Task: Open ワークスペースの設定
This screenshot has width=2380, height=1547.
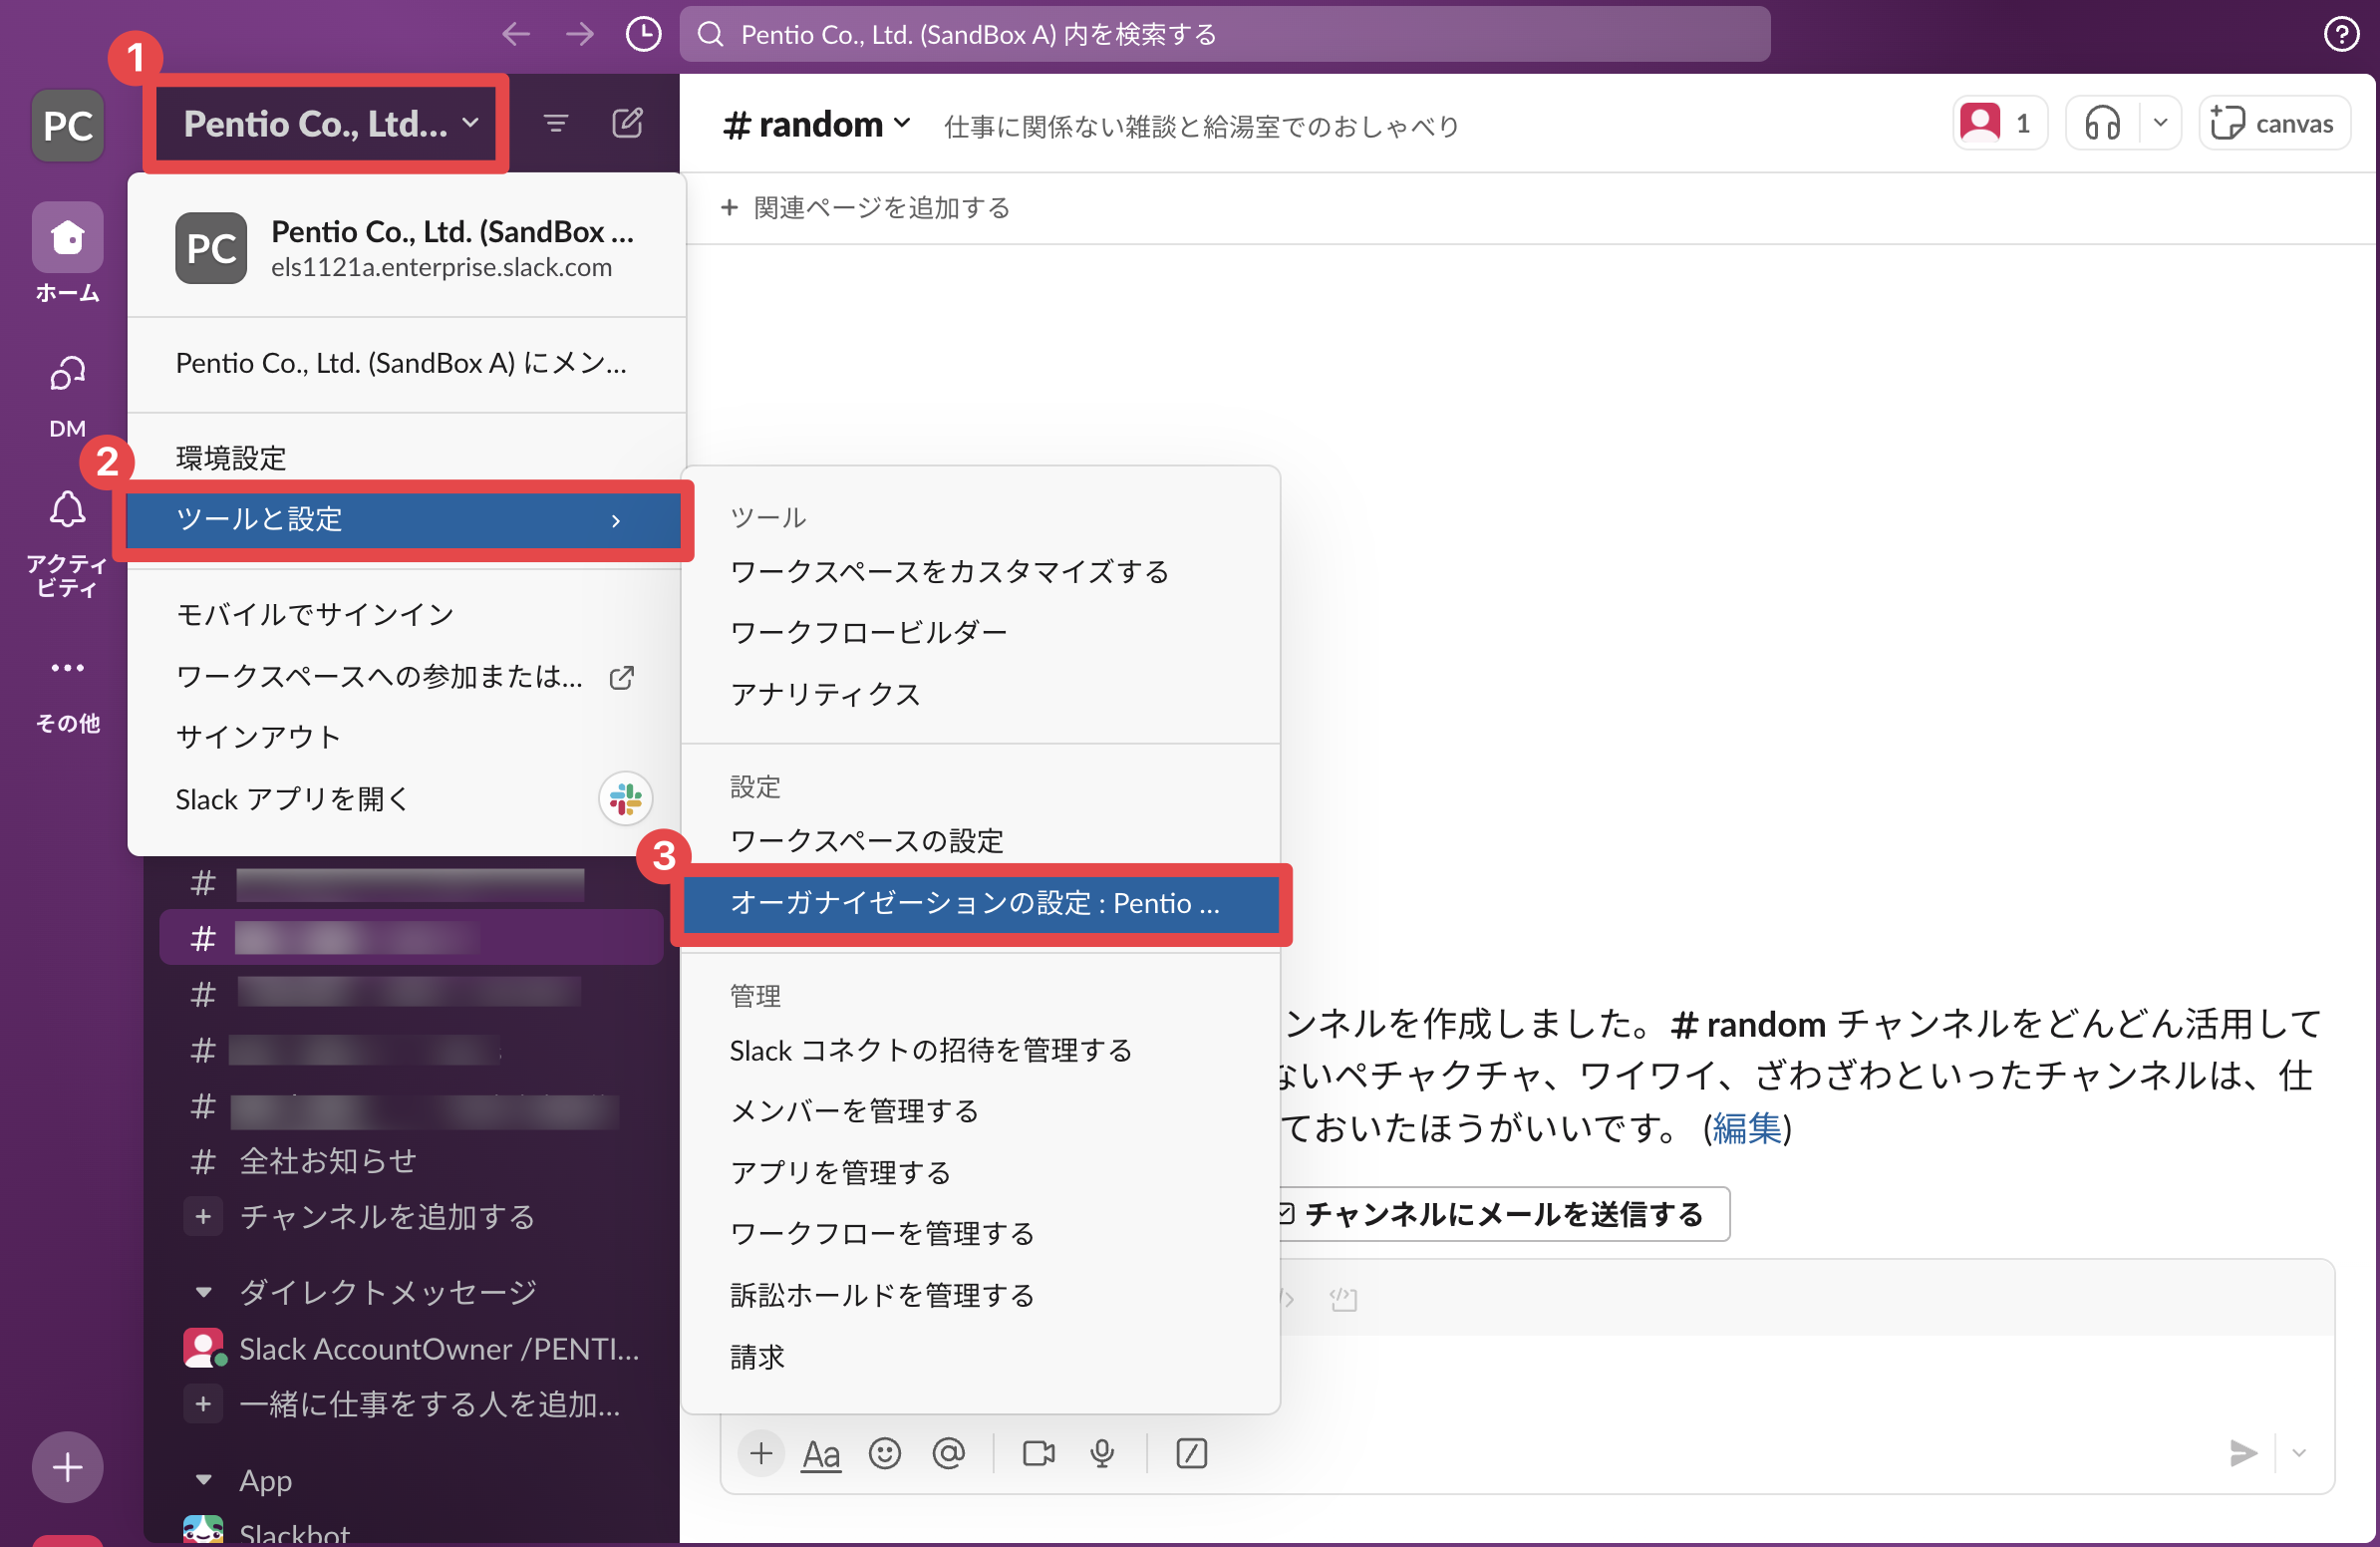Action: (980, 841)
